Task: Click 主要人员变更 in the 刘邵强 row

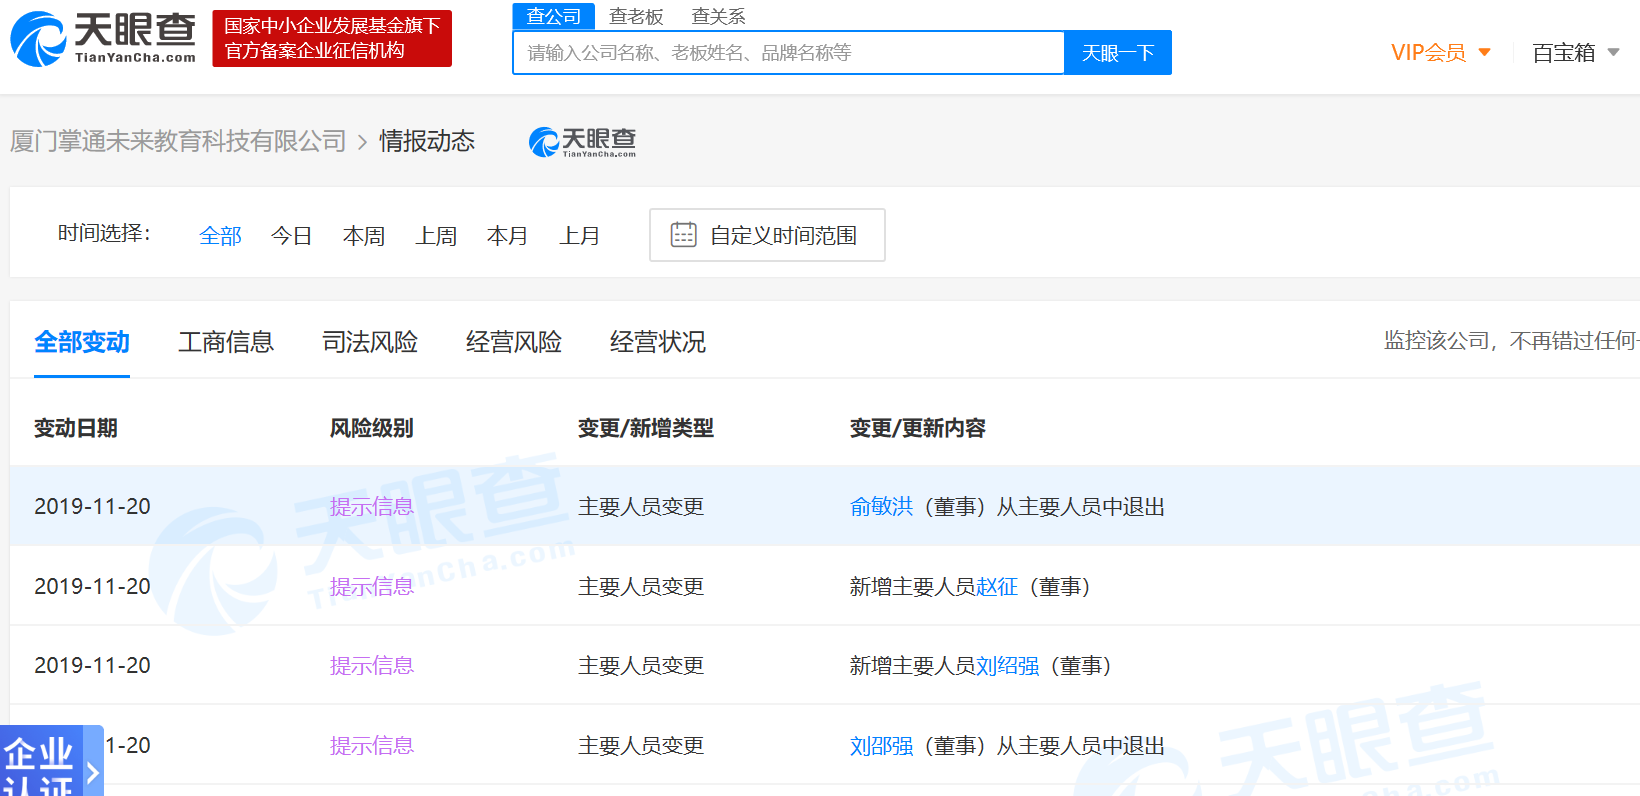Action: point(641,746)
